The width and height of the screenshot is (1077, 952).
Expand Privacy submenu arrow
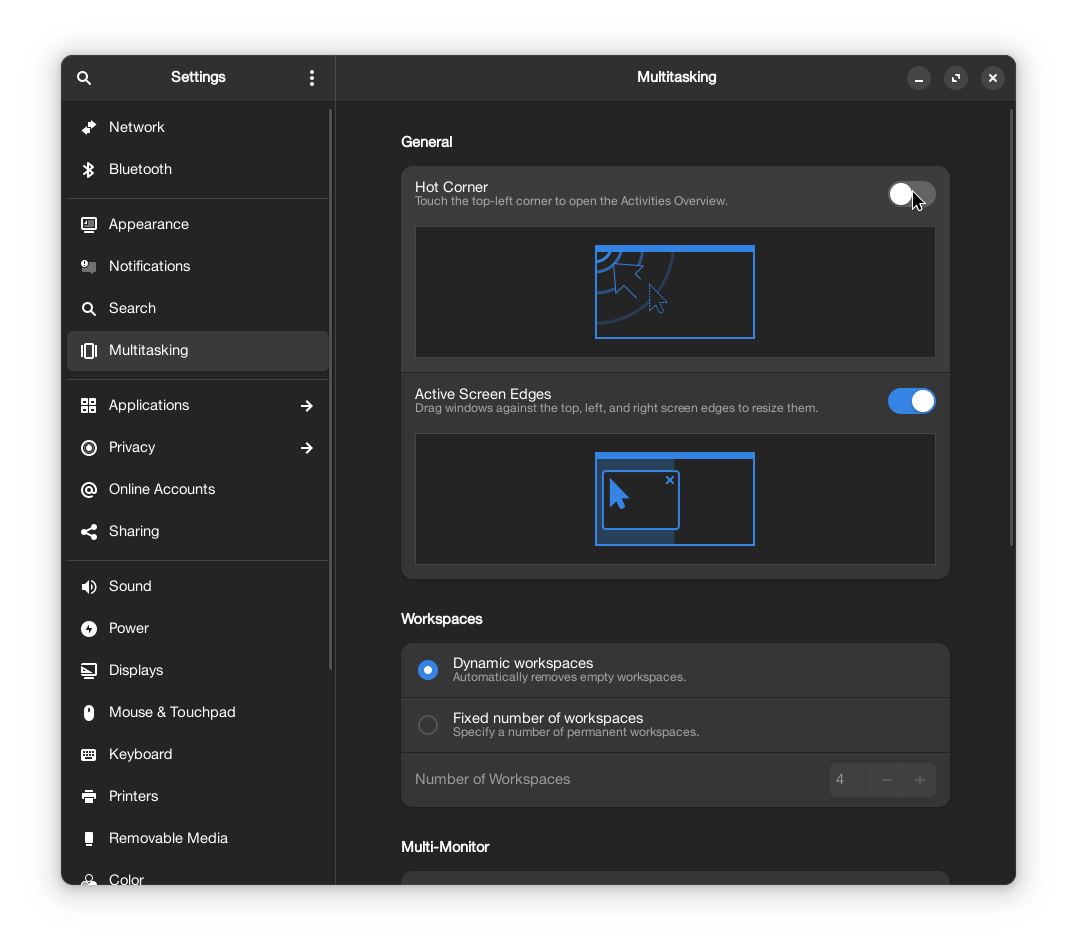click(307, 448)
